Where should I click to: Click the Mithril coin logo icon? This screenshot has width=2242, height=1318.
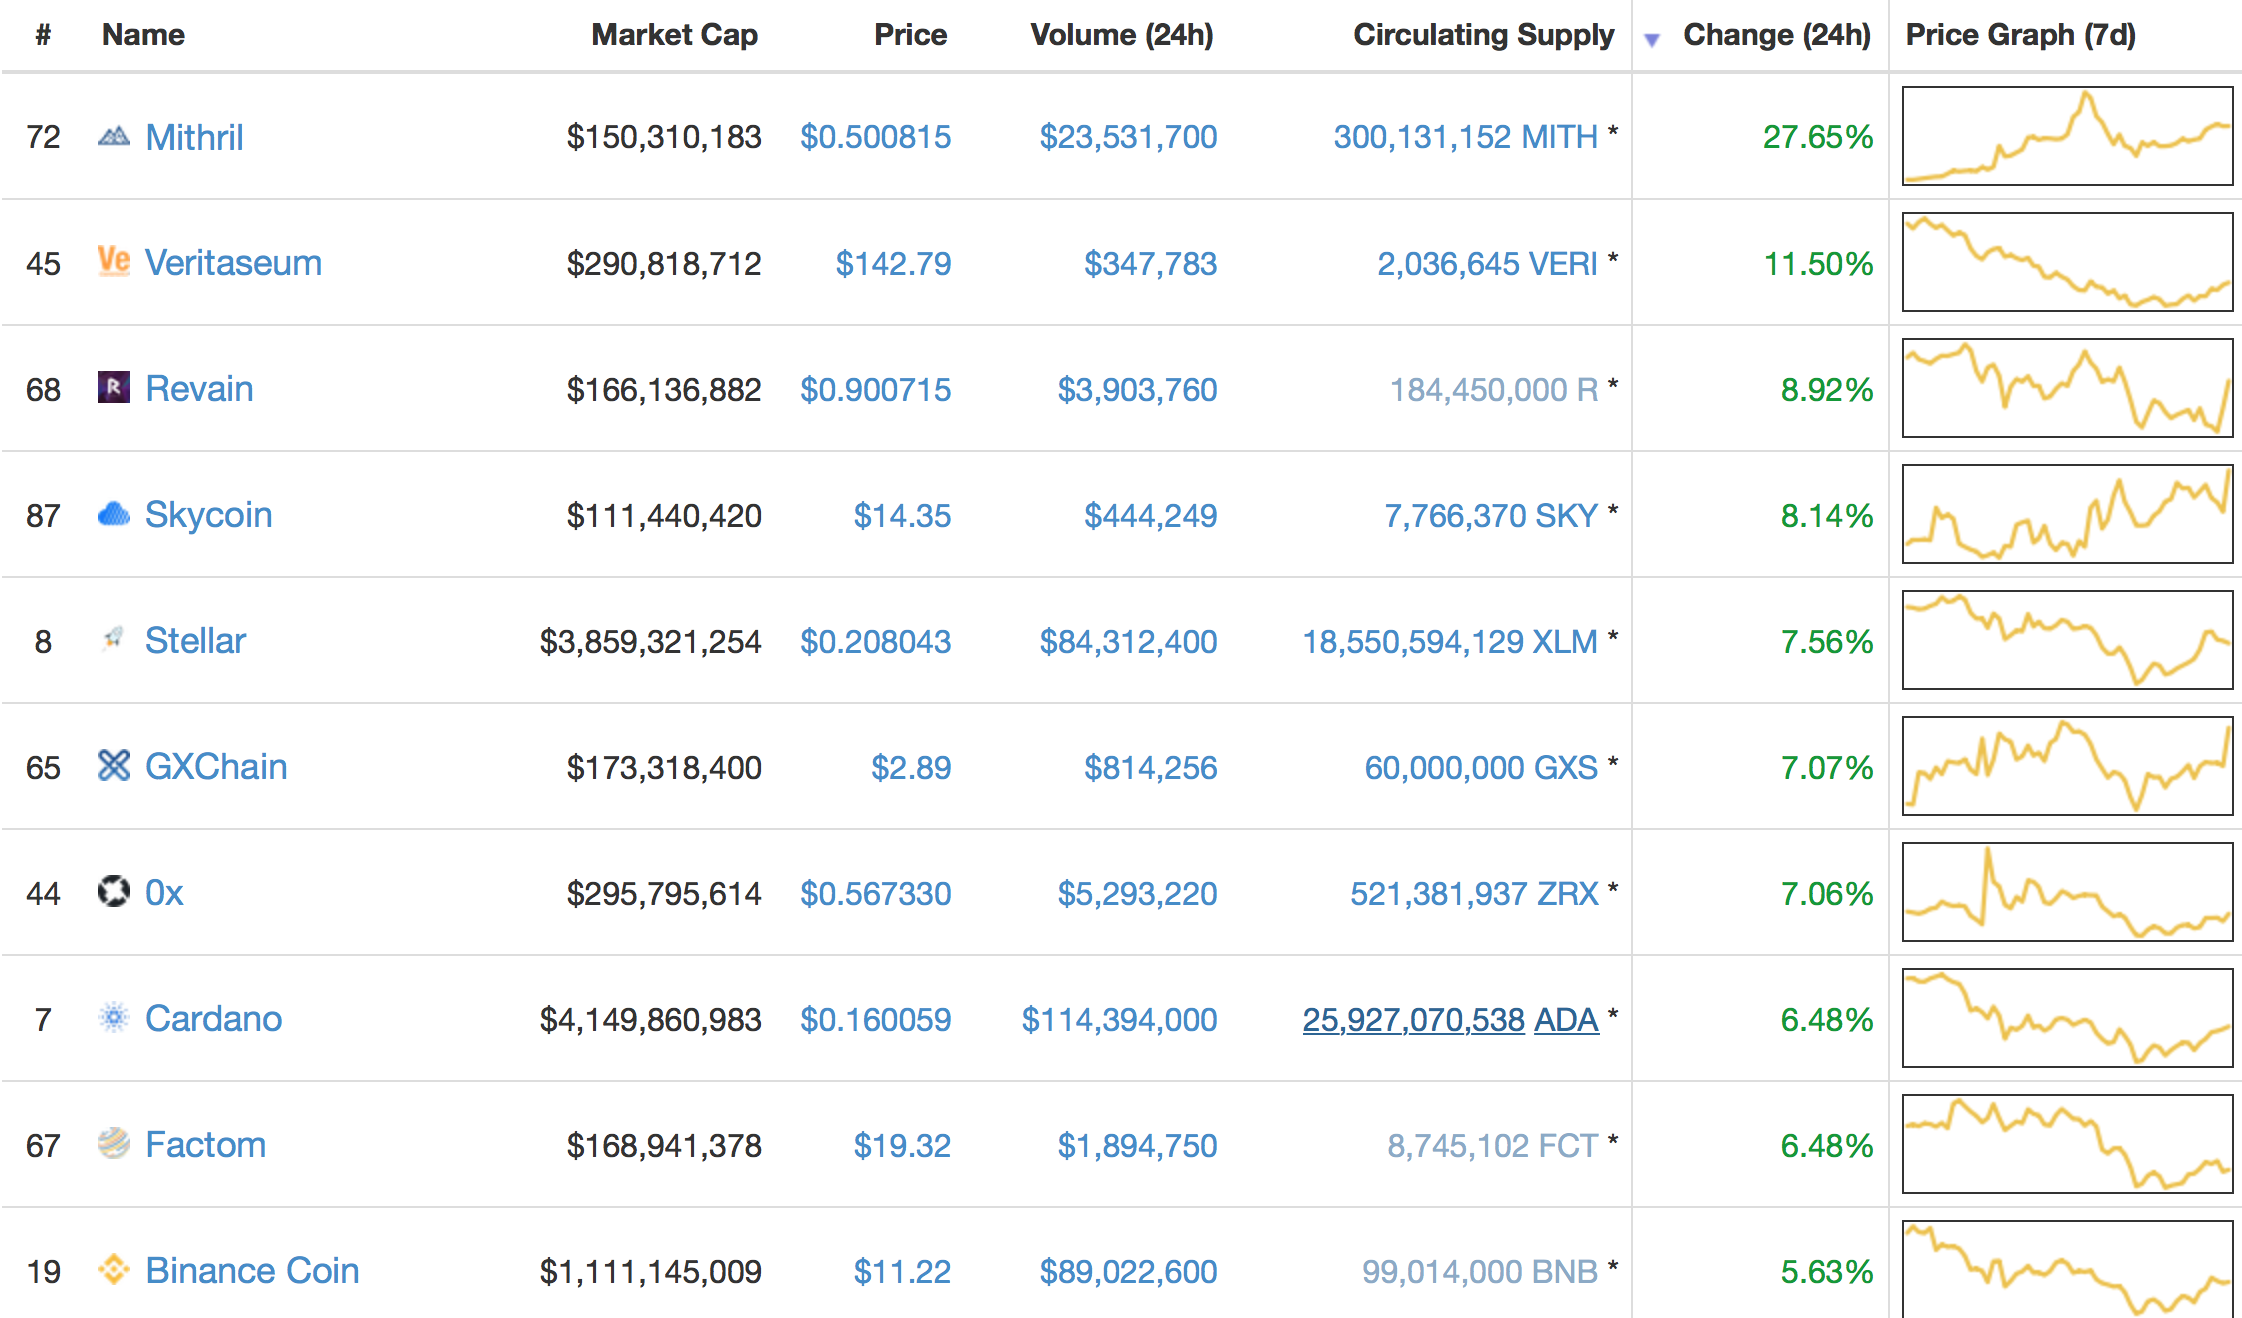pos(114,136)
